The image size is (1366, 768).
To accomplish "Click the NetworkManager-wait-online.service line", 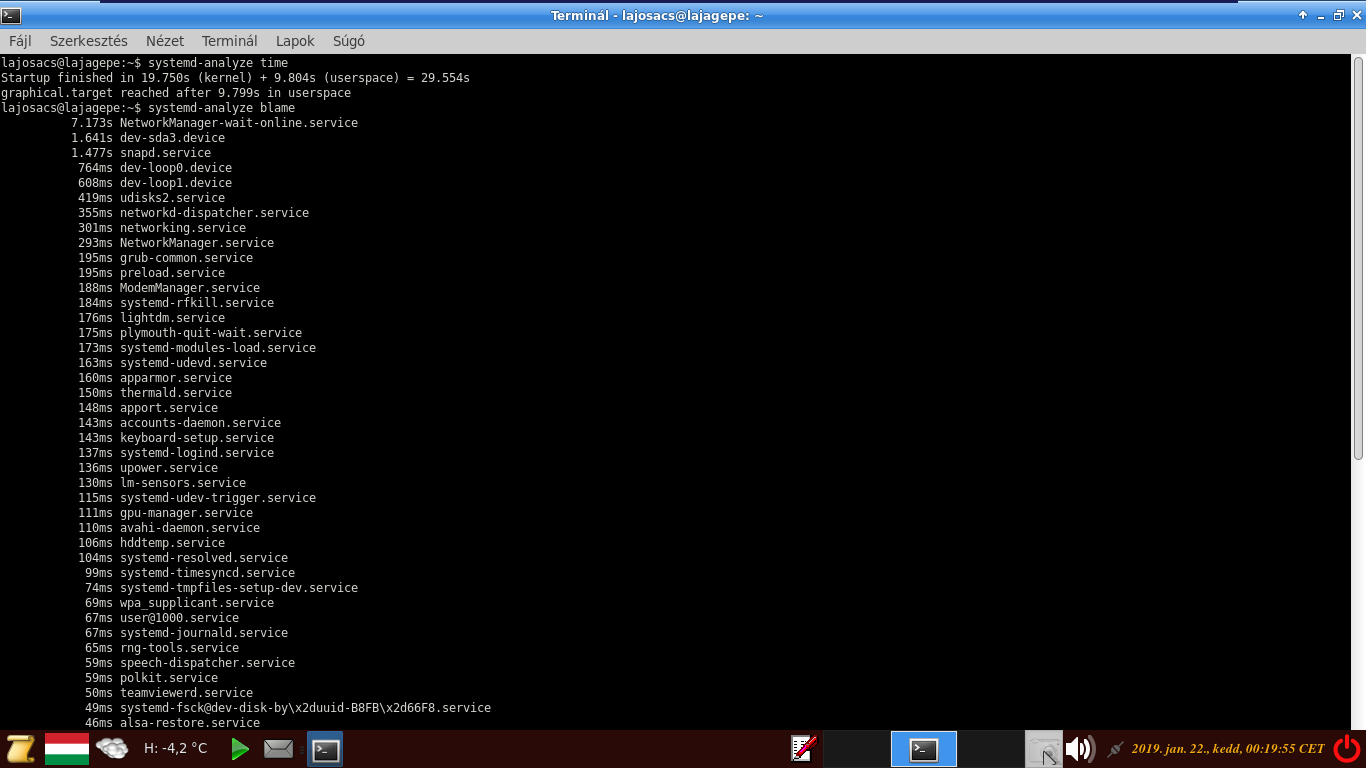I will [214, 123].
